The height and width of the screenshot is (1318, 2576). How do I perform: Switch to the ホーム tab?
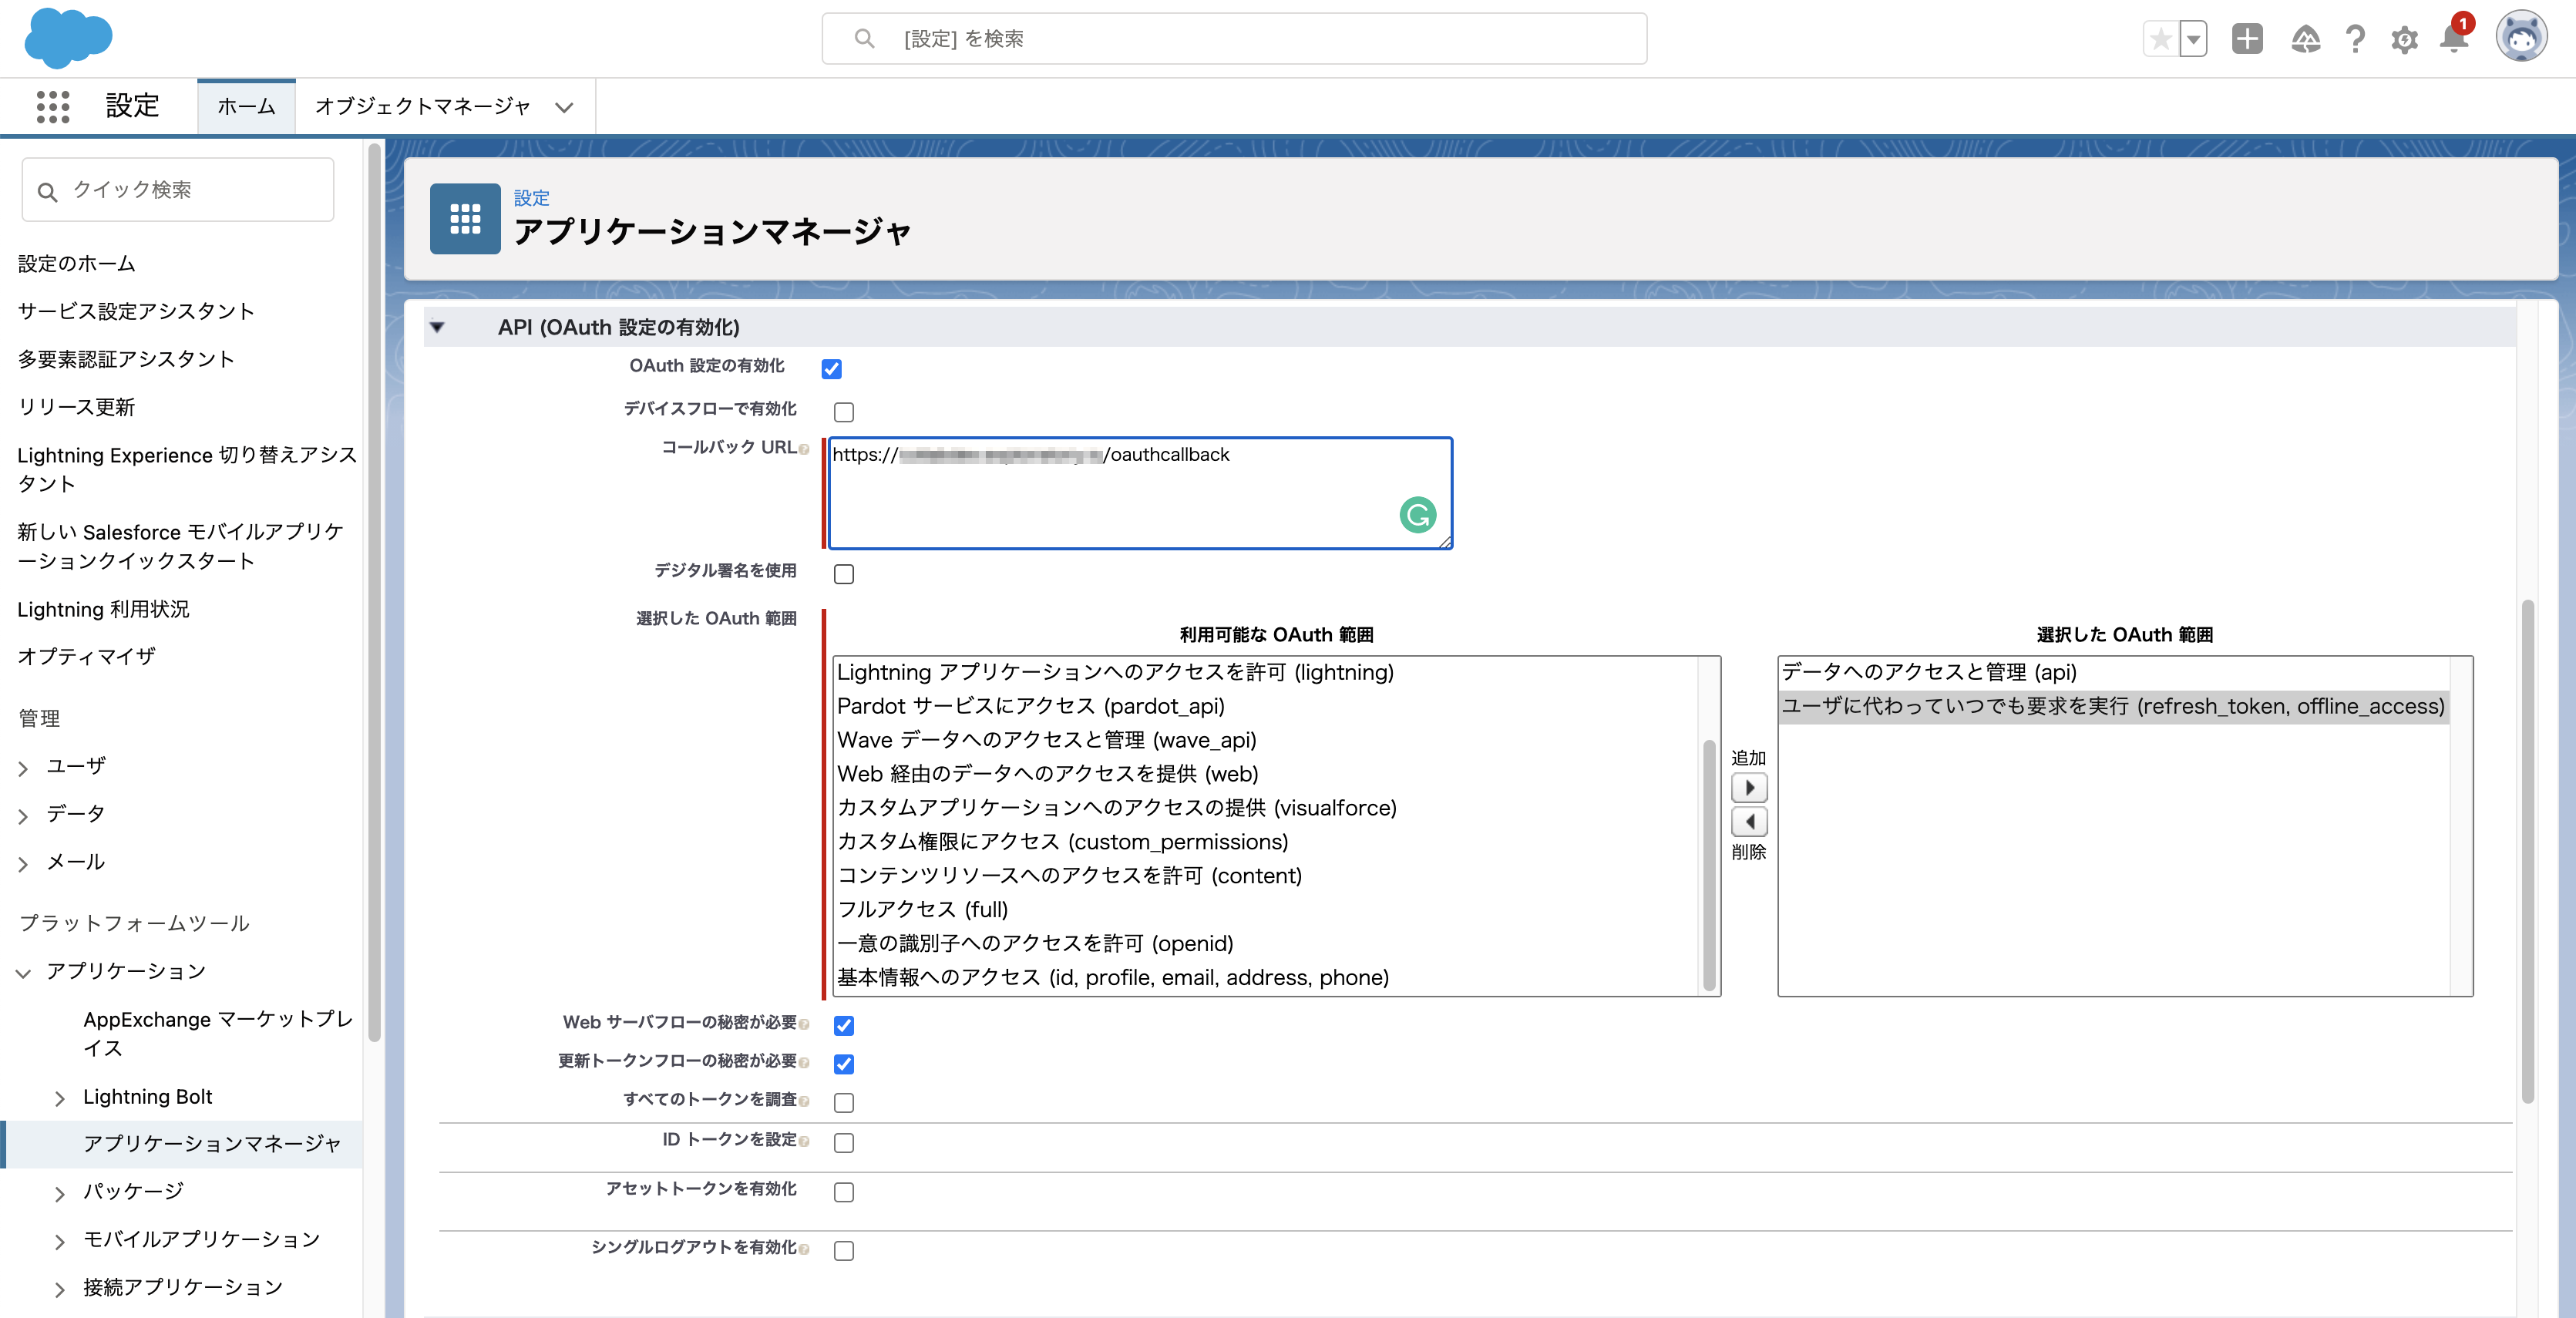pos(246,107)
